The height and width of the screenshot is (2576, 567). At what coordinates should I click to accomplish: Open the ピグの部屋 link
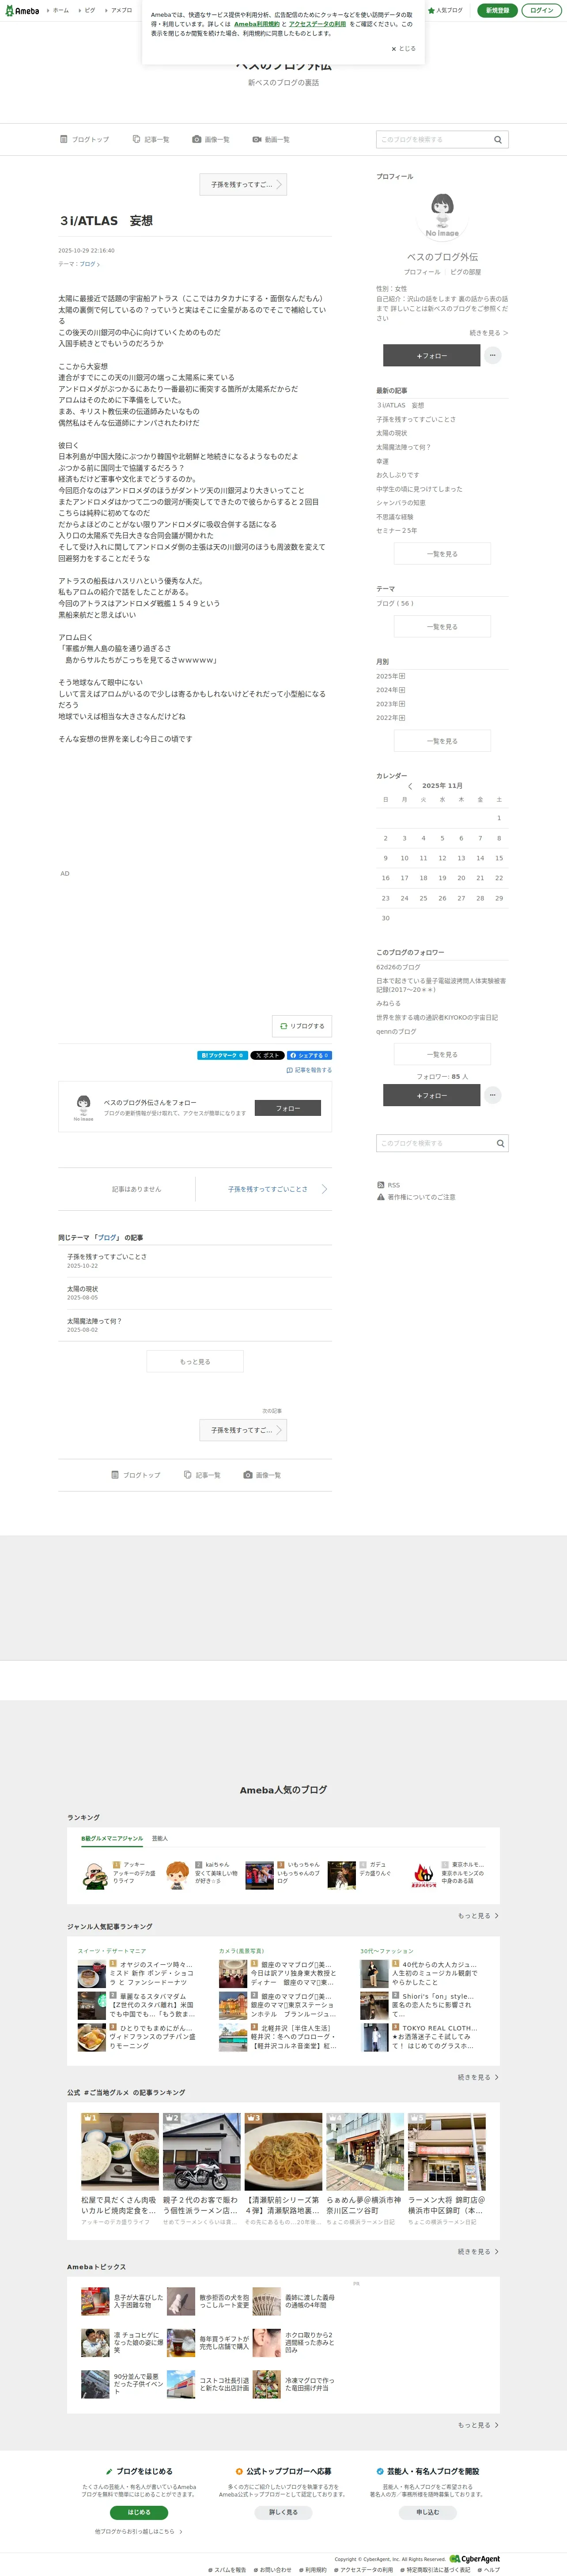(x=465, y=272)
